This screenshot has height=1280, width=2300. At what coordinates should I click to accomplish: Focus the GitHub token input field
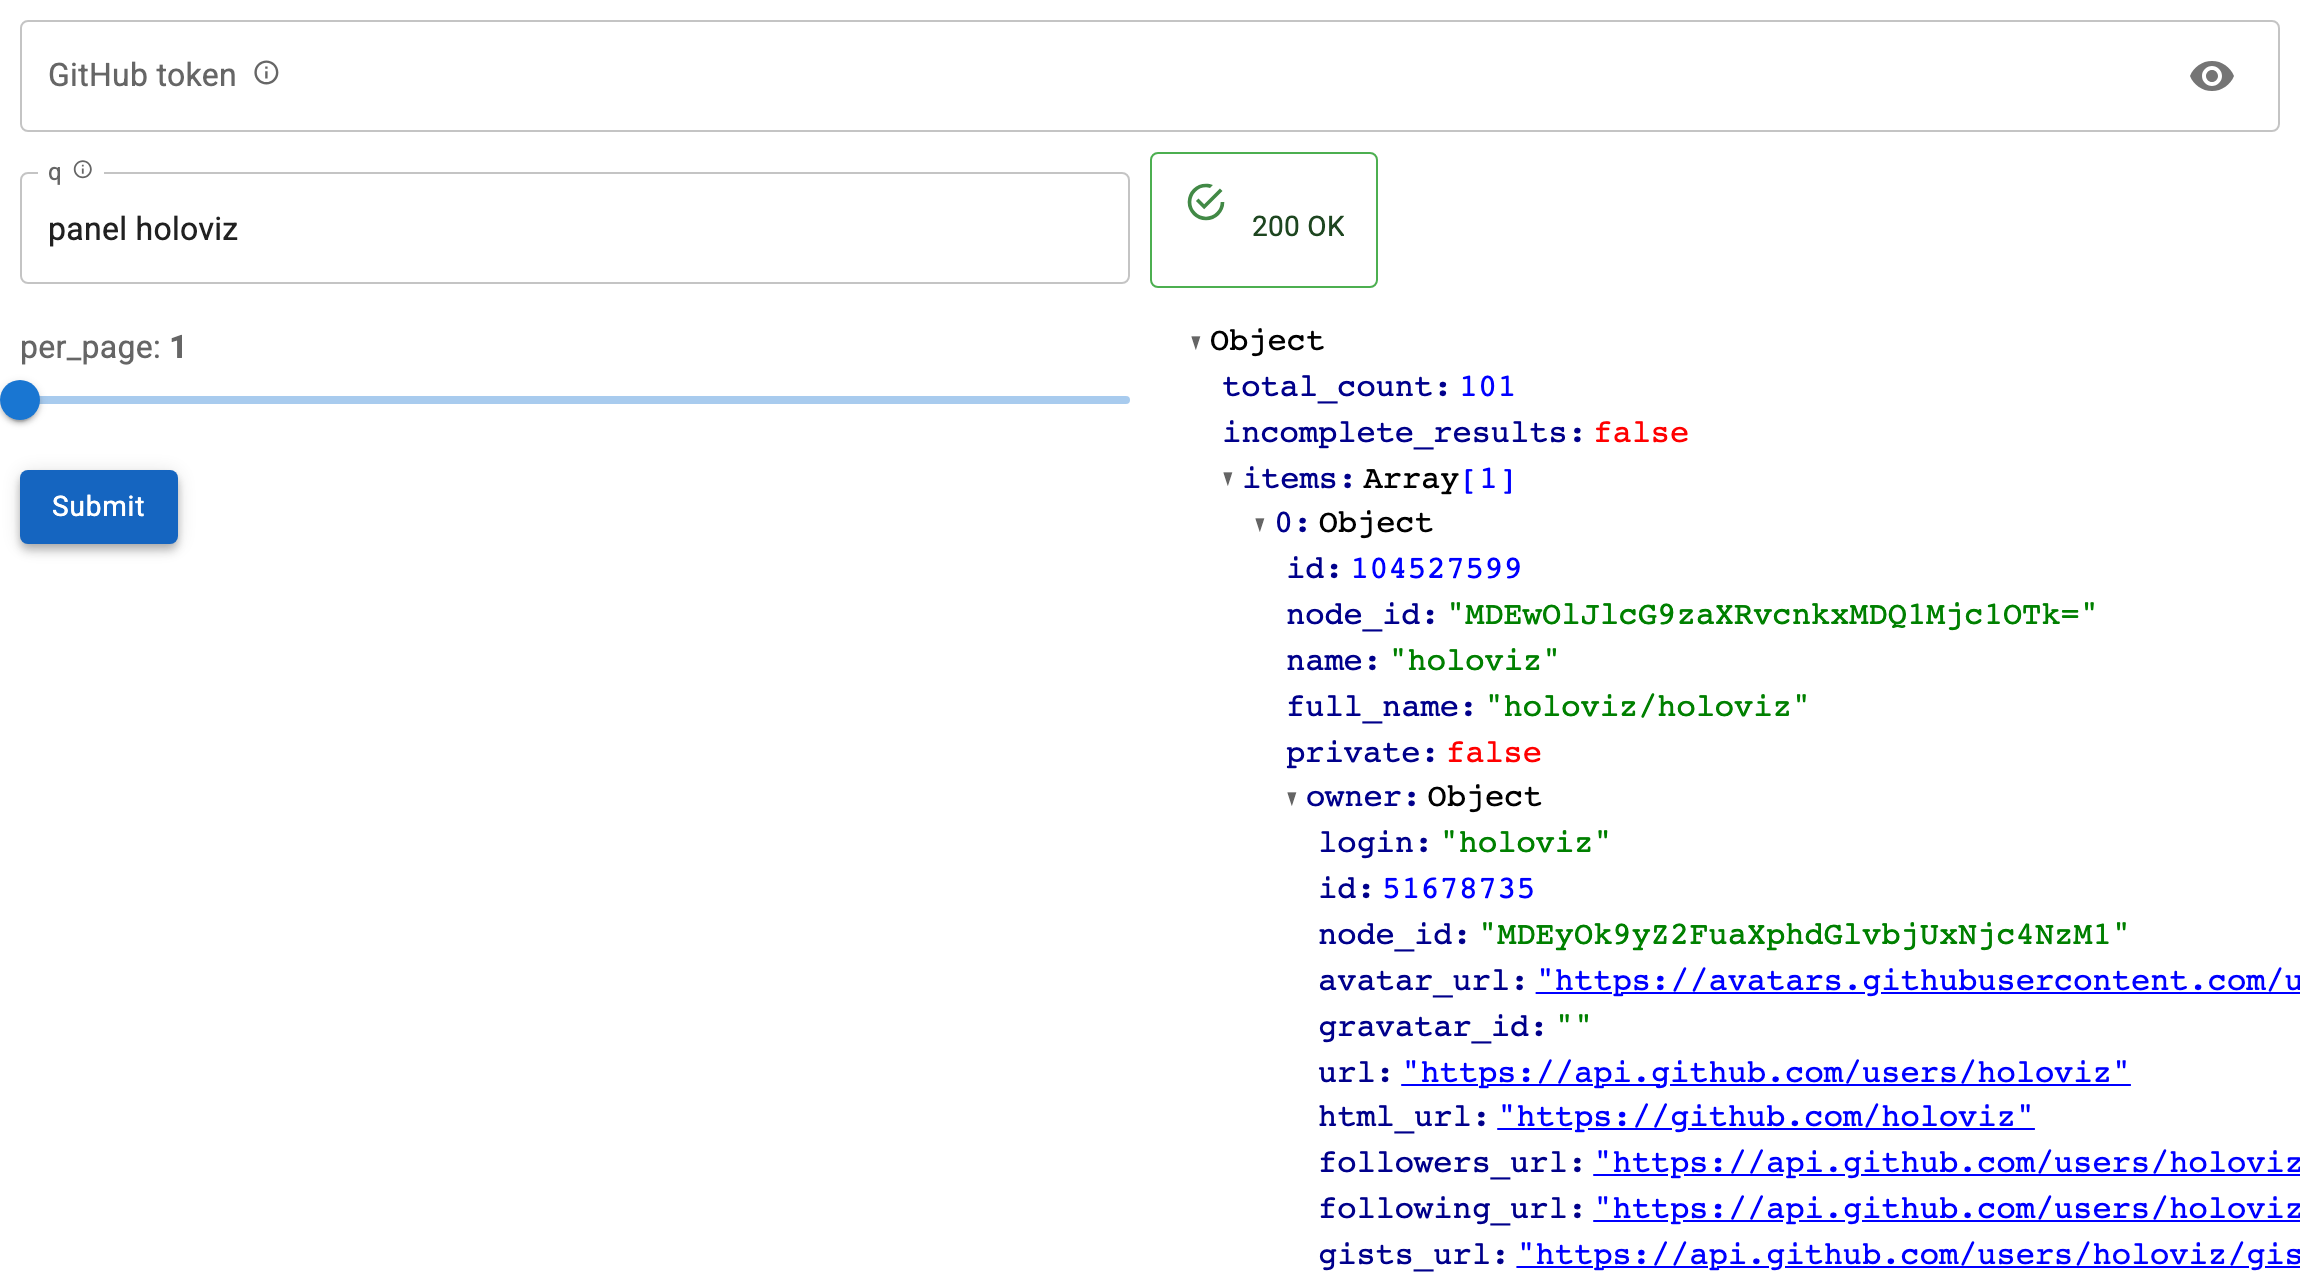pos(1150,76)
